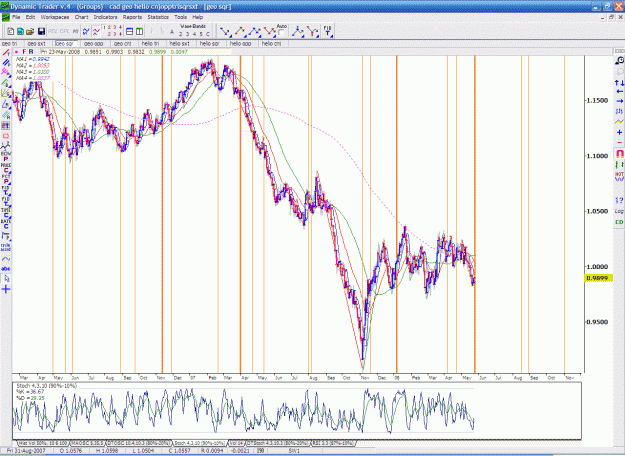This screenshot has width=625, height=456.
Task: Select the magenta pitchfork tool
Action: pyautogui.click(x=6, y=72)
